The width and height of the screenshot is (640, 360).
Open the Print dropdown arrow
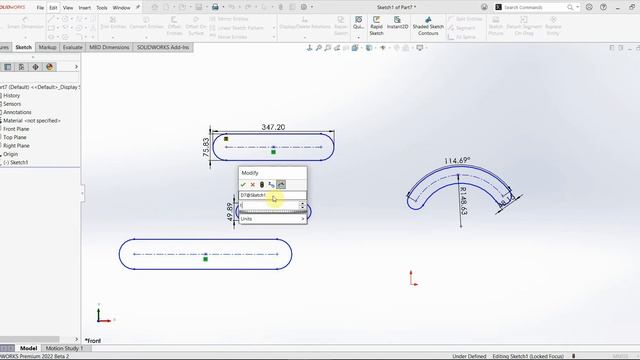click(223, 7)
